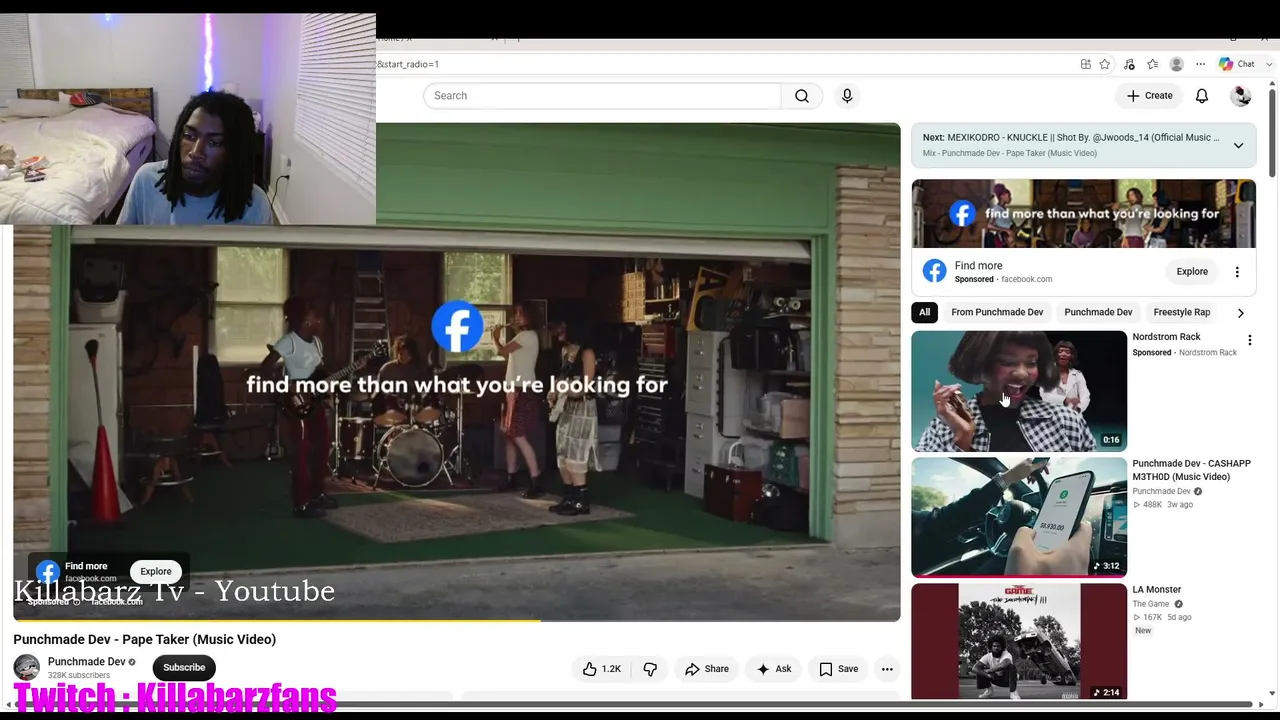Open browser settings and more ellipsis
The height and width of the screenshot is (720, 1280).
1201,64
